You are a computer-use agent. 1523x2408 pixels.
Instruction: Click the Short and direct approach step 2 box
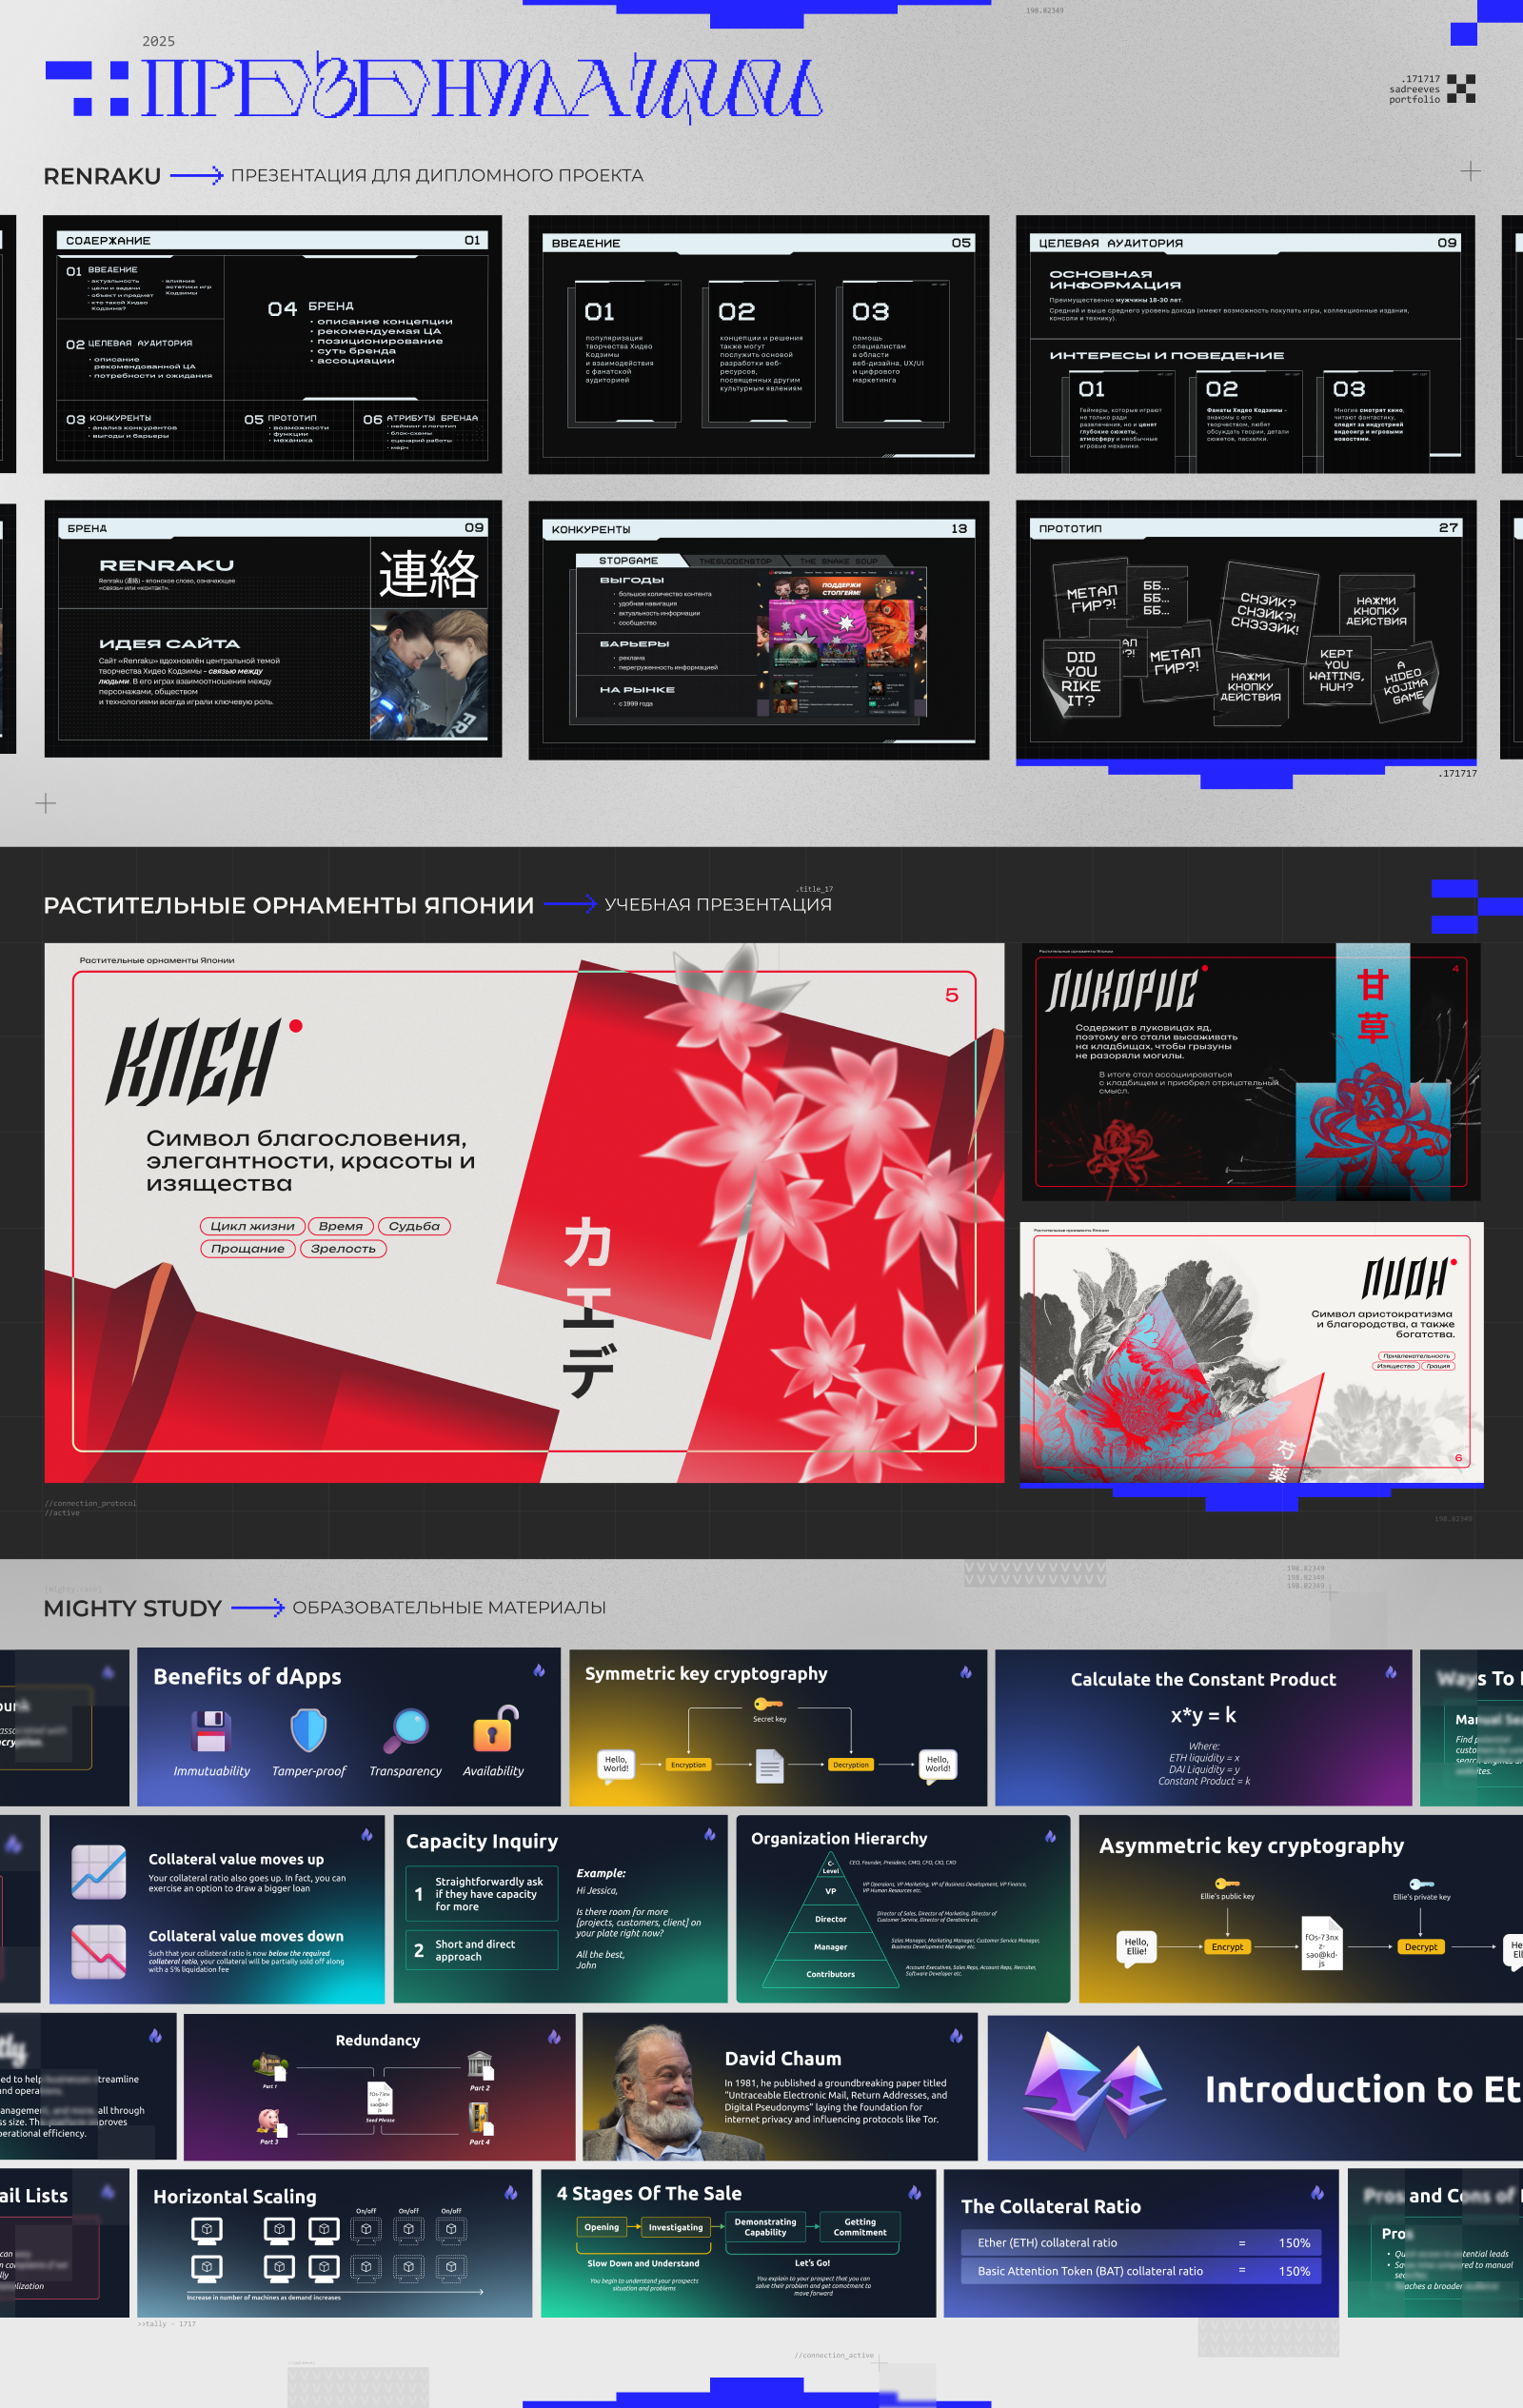(x=481, y=1950)
